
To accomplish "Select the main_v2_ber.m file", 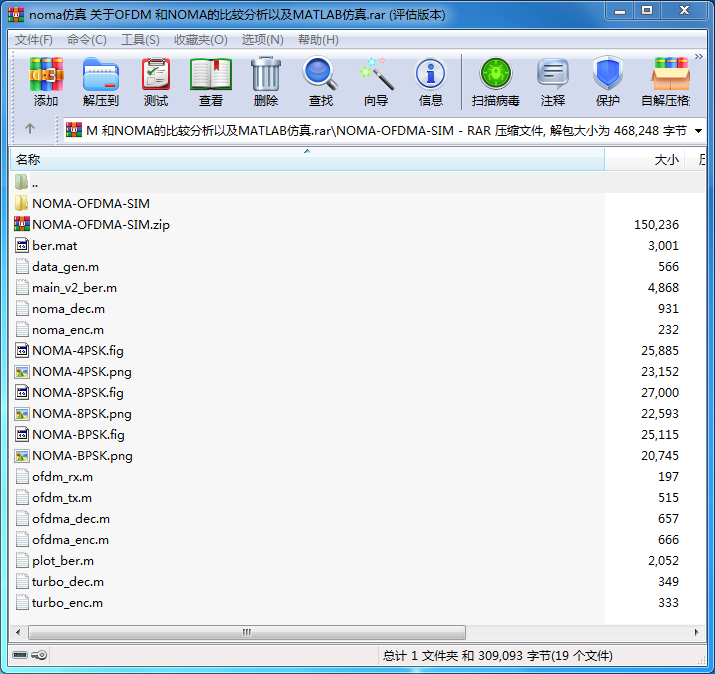I will [x=74, y=288].
